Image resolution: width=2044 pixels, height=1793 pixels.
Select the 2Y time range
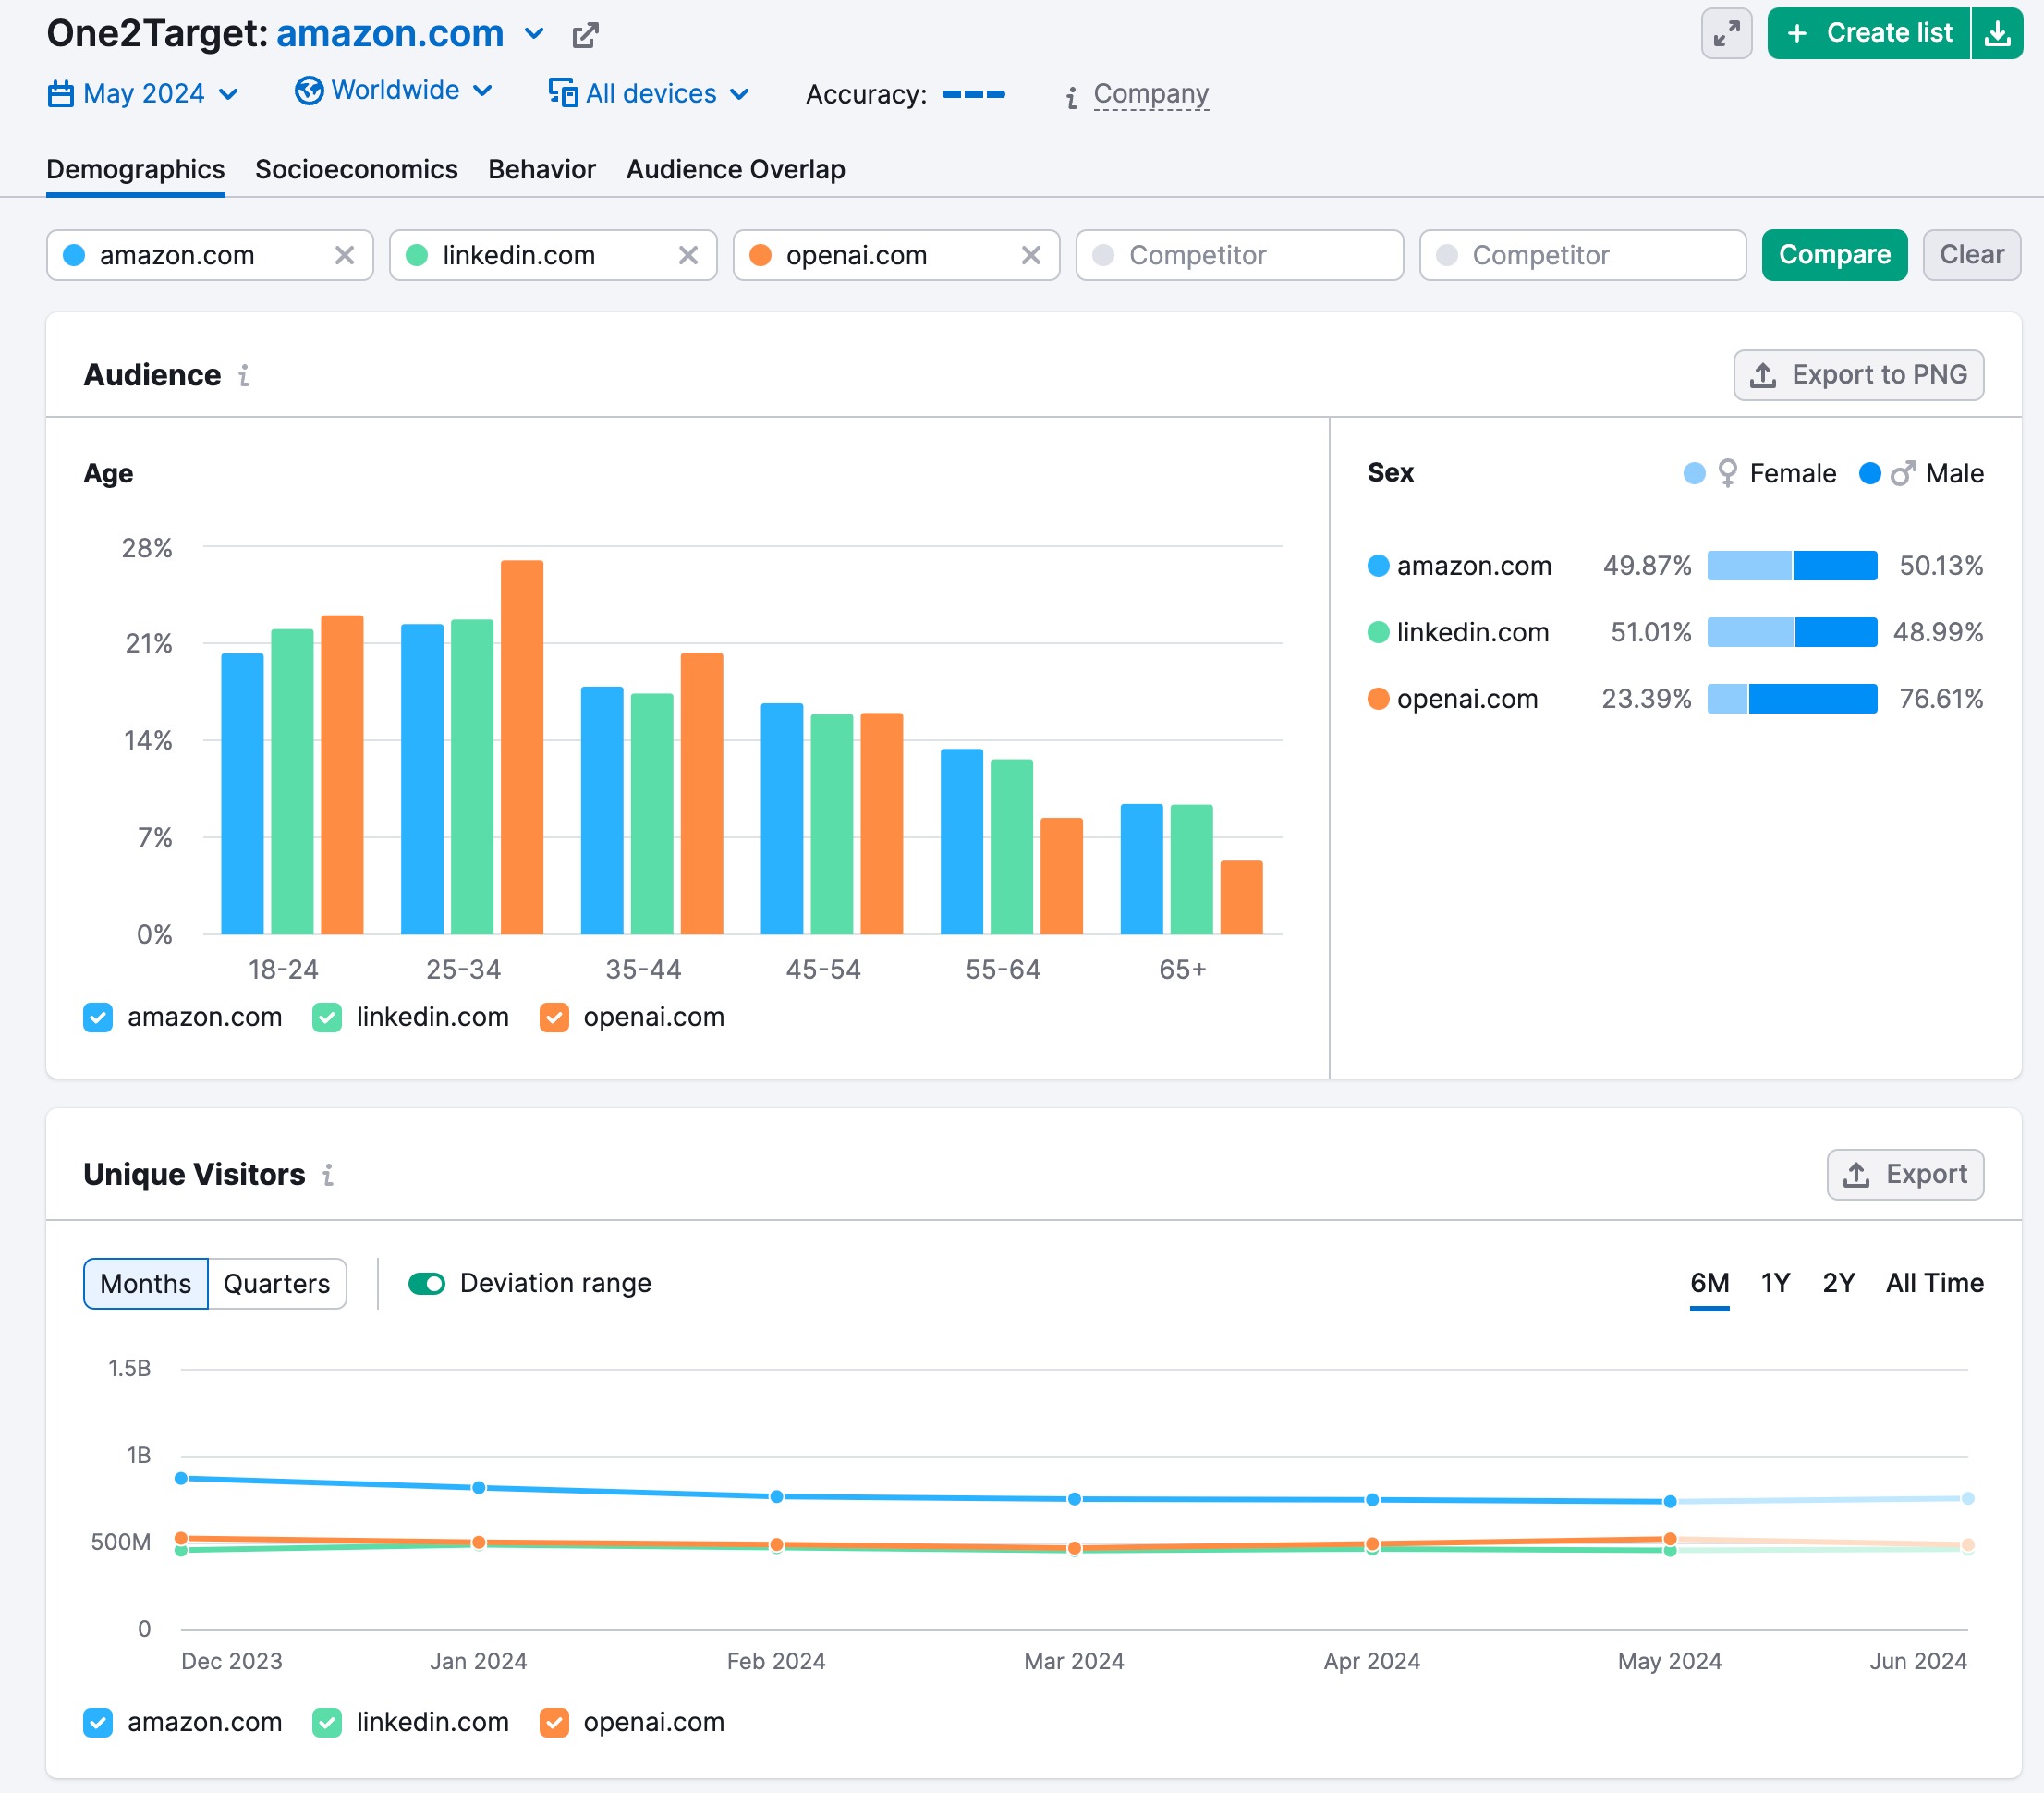1838,1284
